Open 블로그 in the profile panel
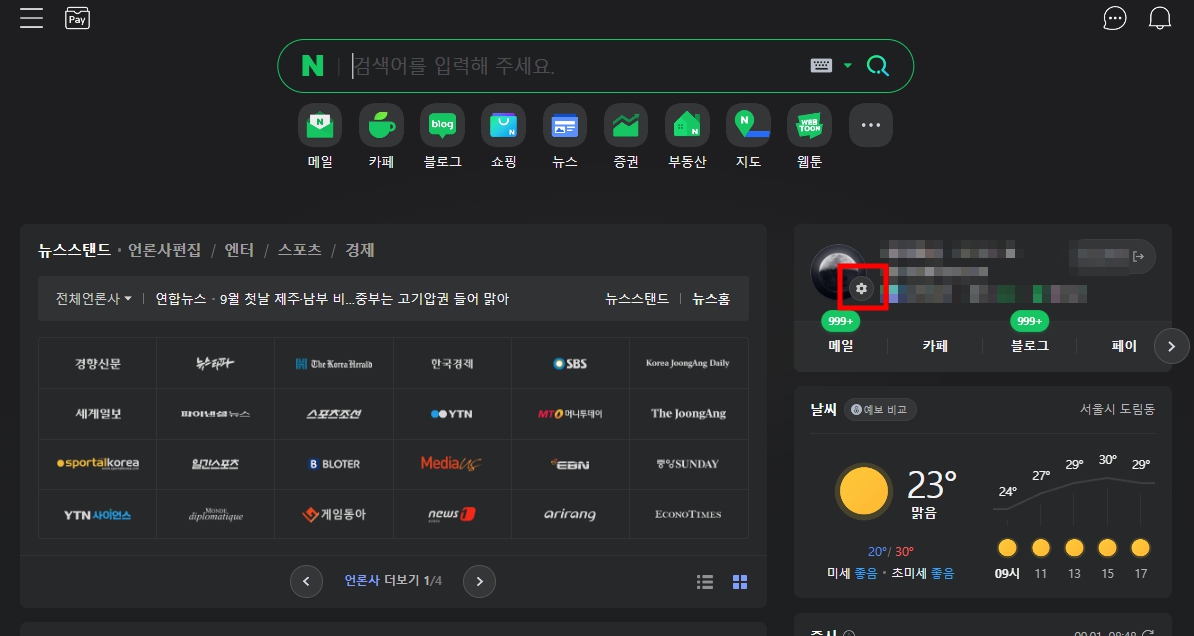The image size is (1194, 636). pos(1030,345)
